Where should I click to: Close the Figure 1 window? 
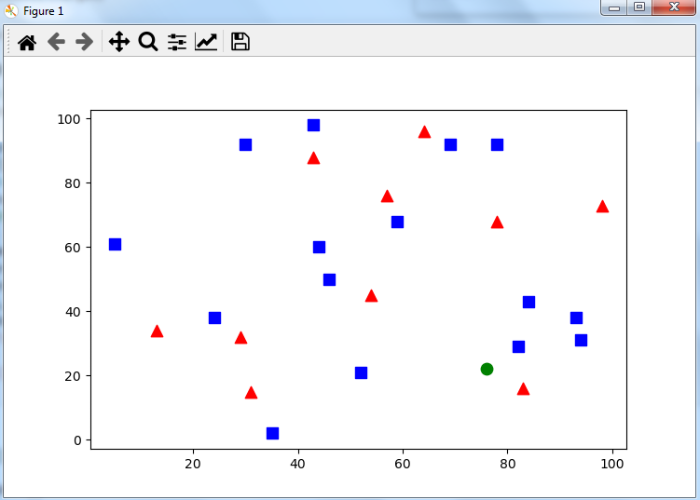(674, 7)
